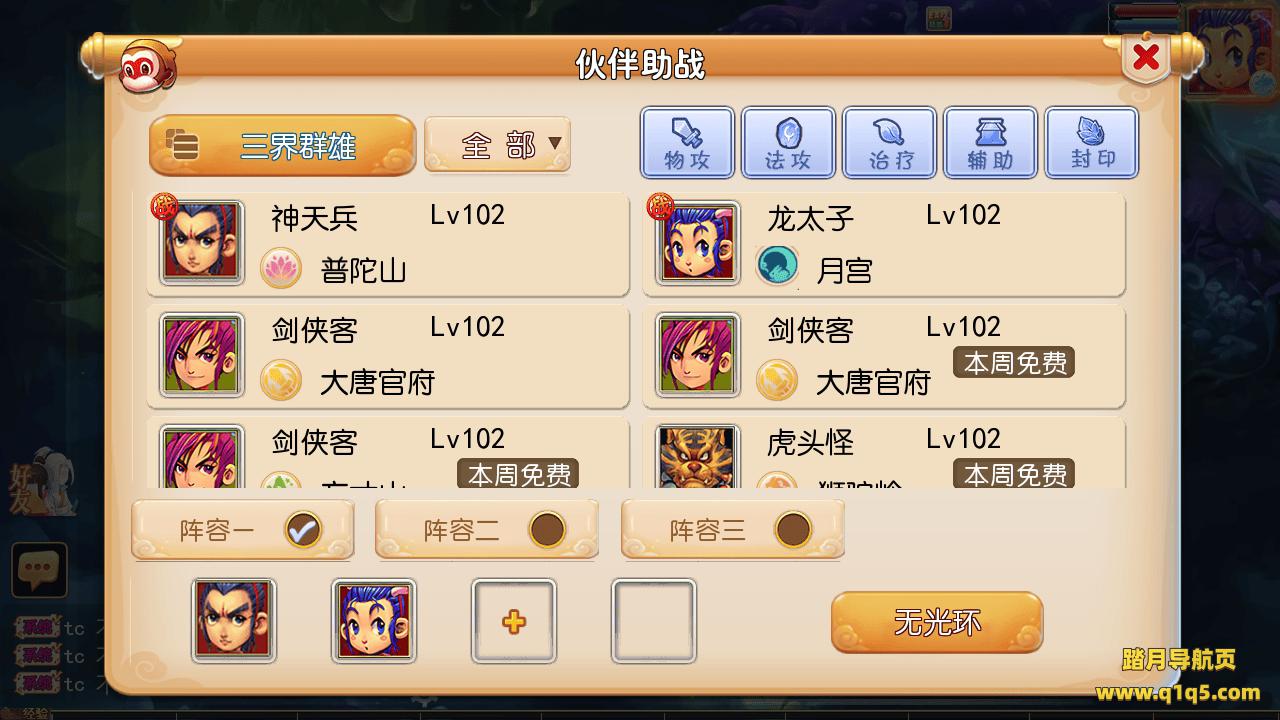The width and height of the screenshot is (1280, 720).
Task: Select the 法攻 magic attack filter icon
Action: tap(788, 143)
